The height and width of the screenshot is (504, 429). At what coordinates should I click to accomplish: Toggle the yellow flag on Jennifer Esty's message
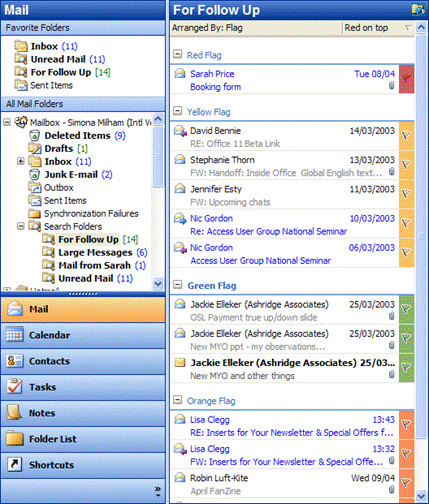coord(406,194)
